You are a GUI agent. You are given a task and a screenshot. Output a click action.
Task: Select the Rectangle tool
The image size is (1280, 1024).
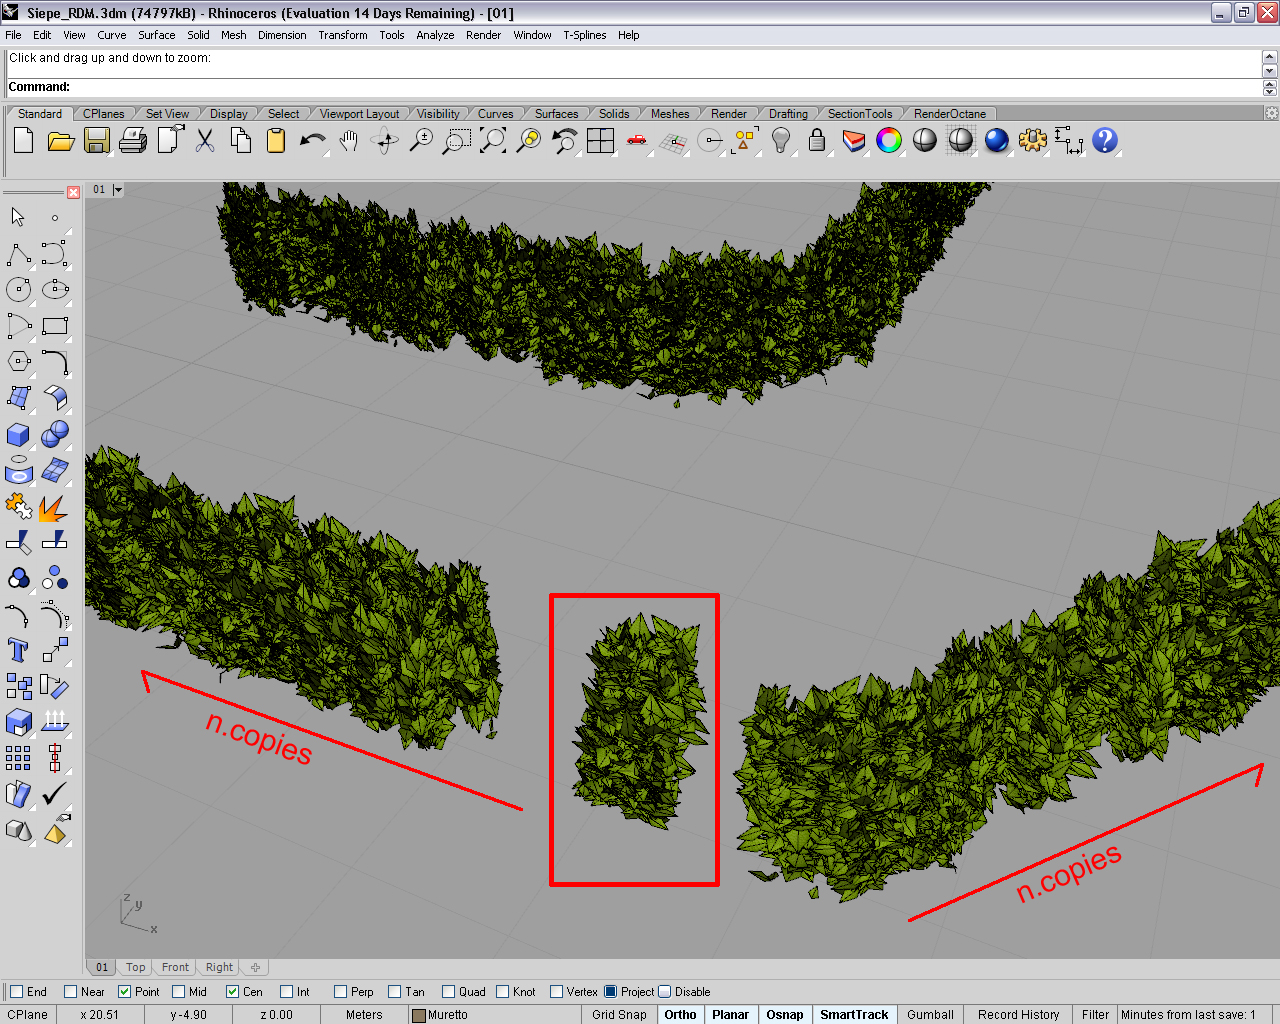point(55,326)
